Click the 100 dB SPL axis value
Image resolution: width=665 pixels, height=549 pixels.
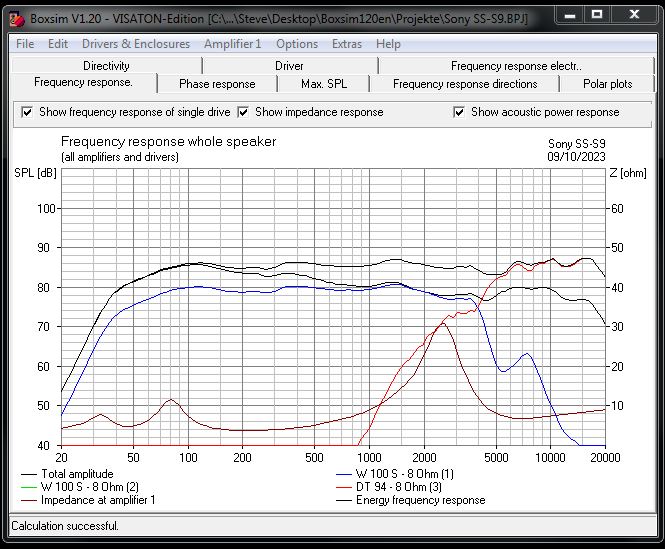tap(47, 209)
